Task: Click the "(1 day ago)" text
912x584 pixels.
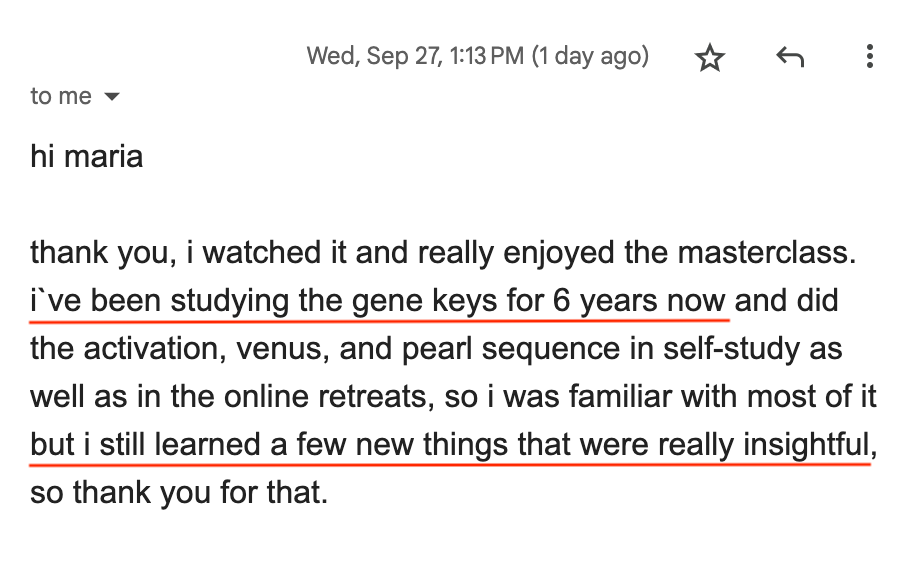Action: (x=590, y=56)
